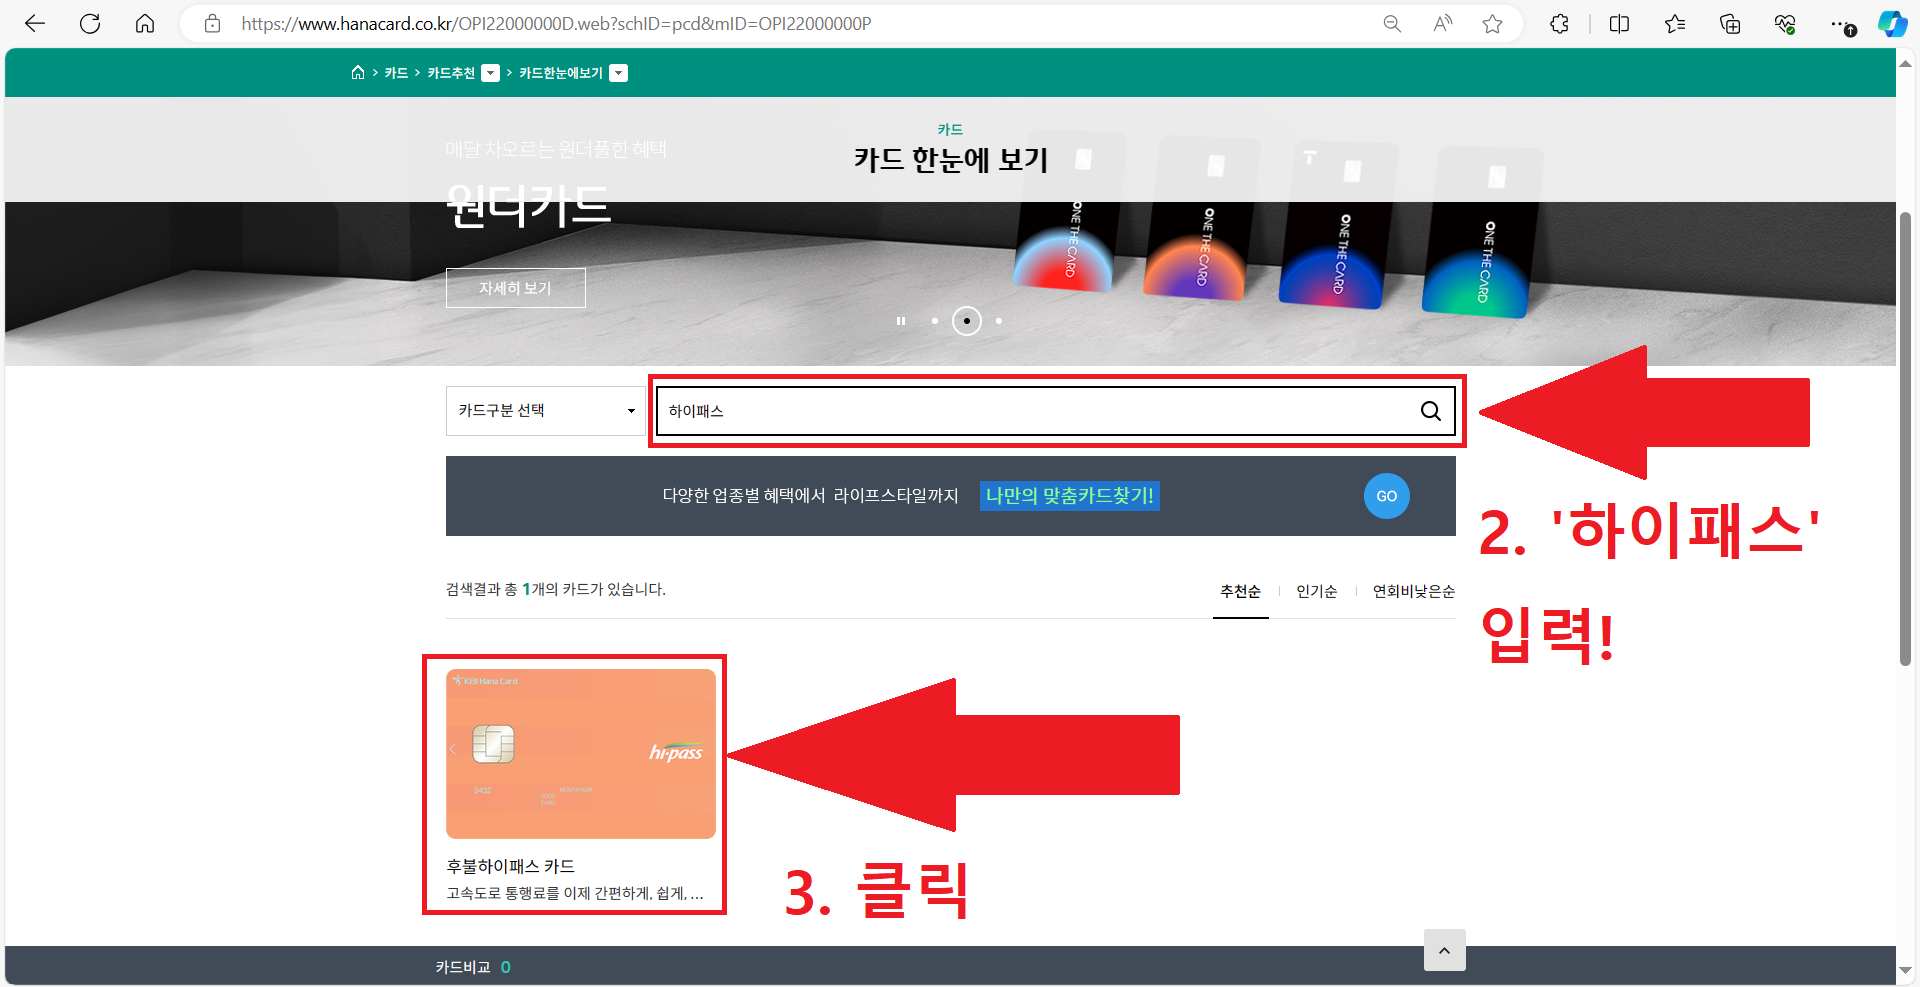Sort results by 추천순
Screen dimensions: 1920x987
[1240, 591]
